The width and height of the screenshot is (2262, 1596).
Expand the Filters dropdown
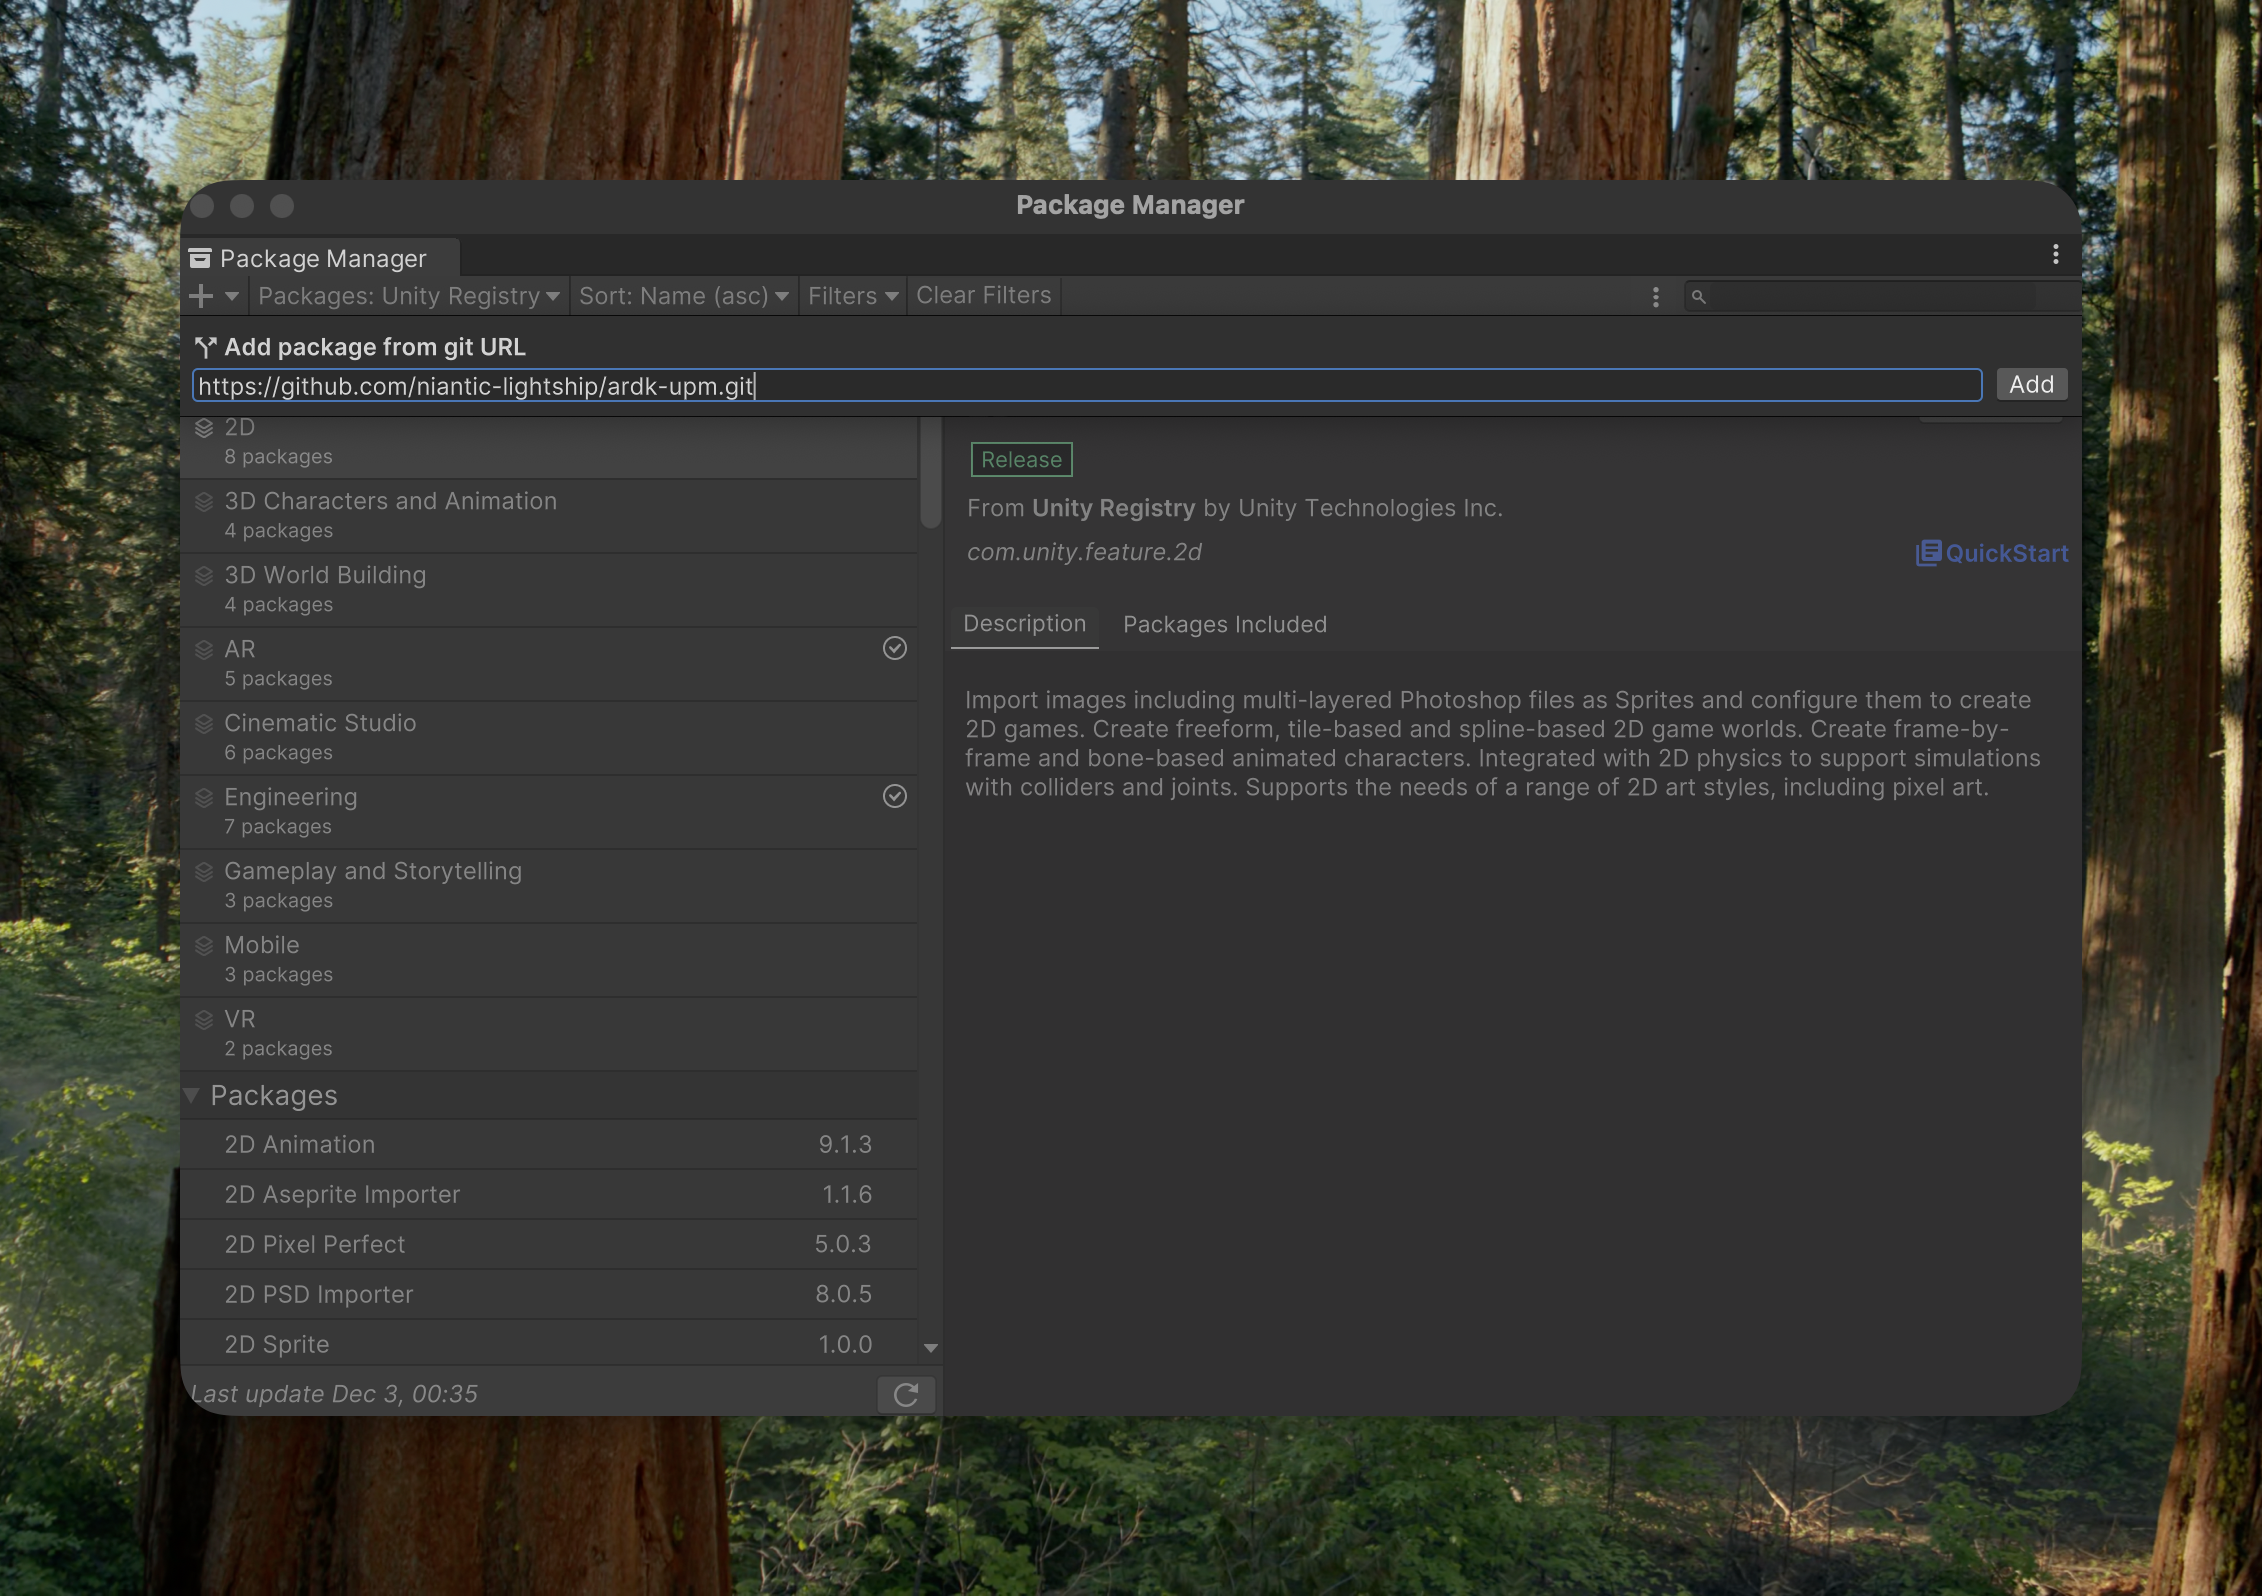[852, 296]
